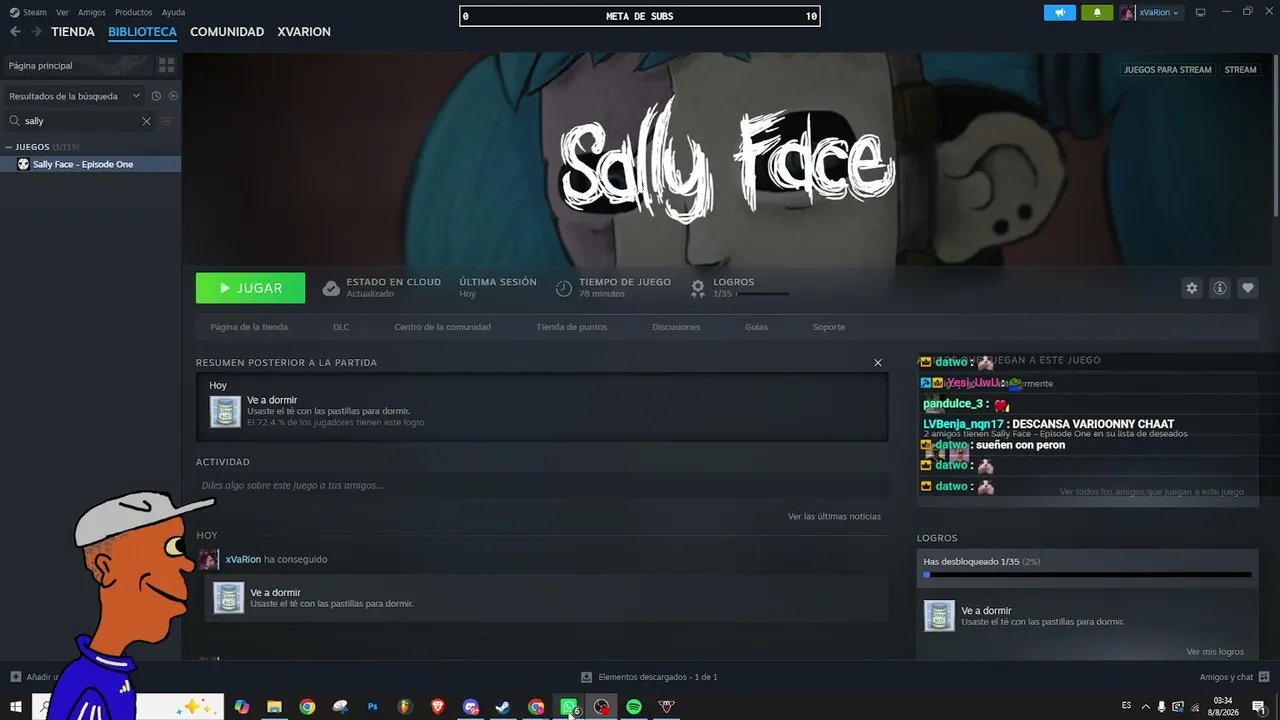Open the Spotify taskbar icon
1280x720 pixels.
[x=634, y=707]
